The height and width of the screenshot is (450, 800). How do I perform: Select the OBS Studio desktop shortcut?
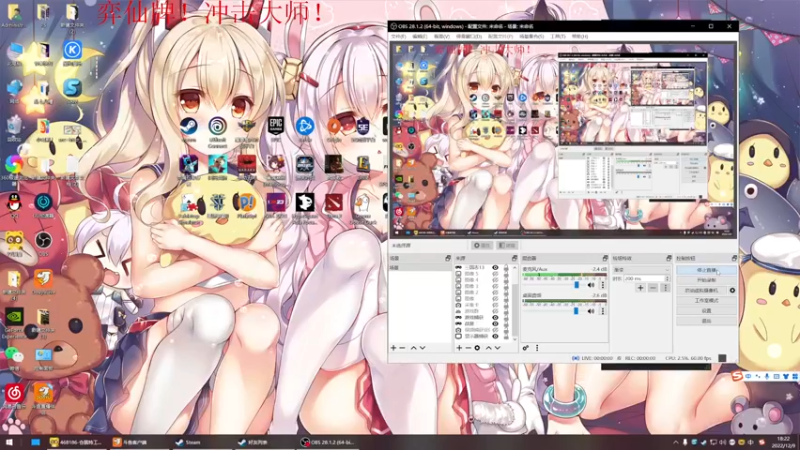point(43,243)
